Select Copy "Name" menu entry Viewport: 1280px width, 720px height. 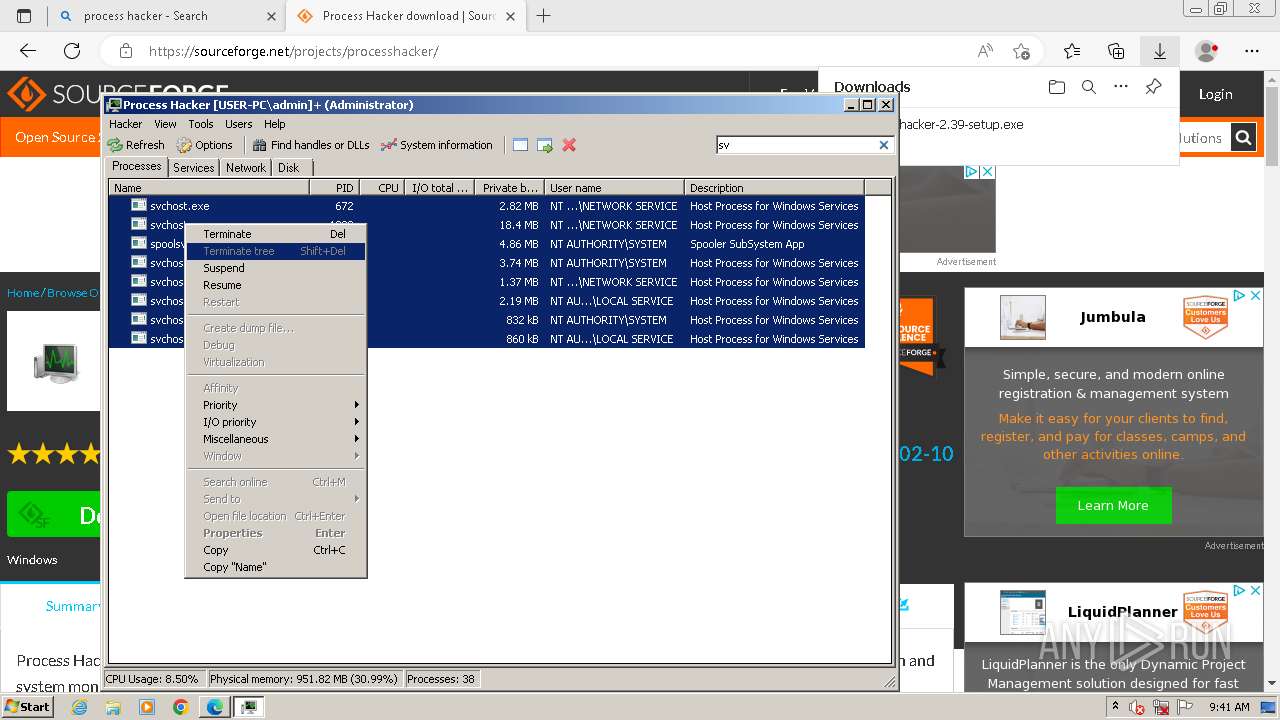276,567
